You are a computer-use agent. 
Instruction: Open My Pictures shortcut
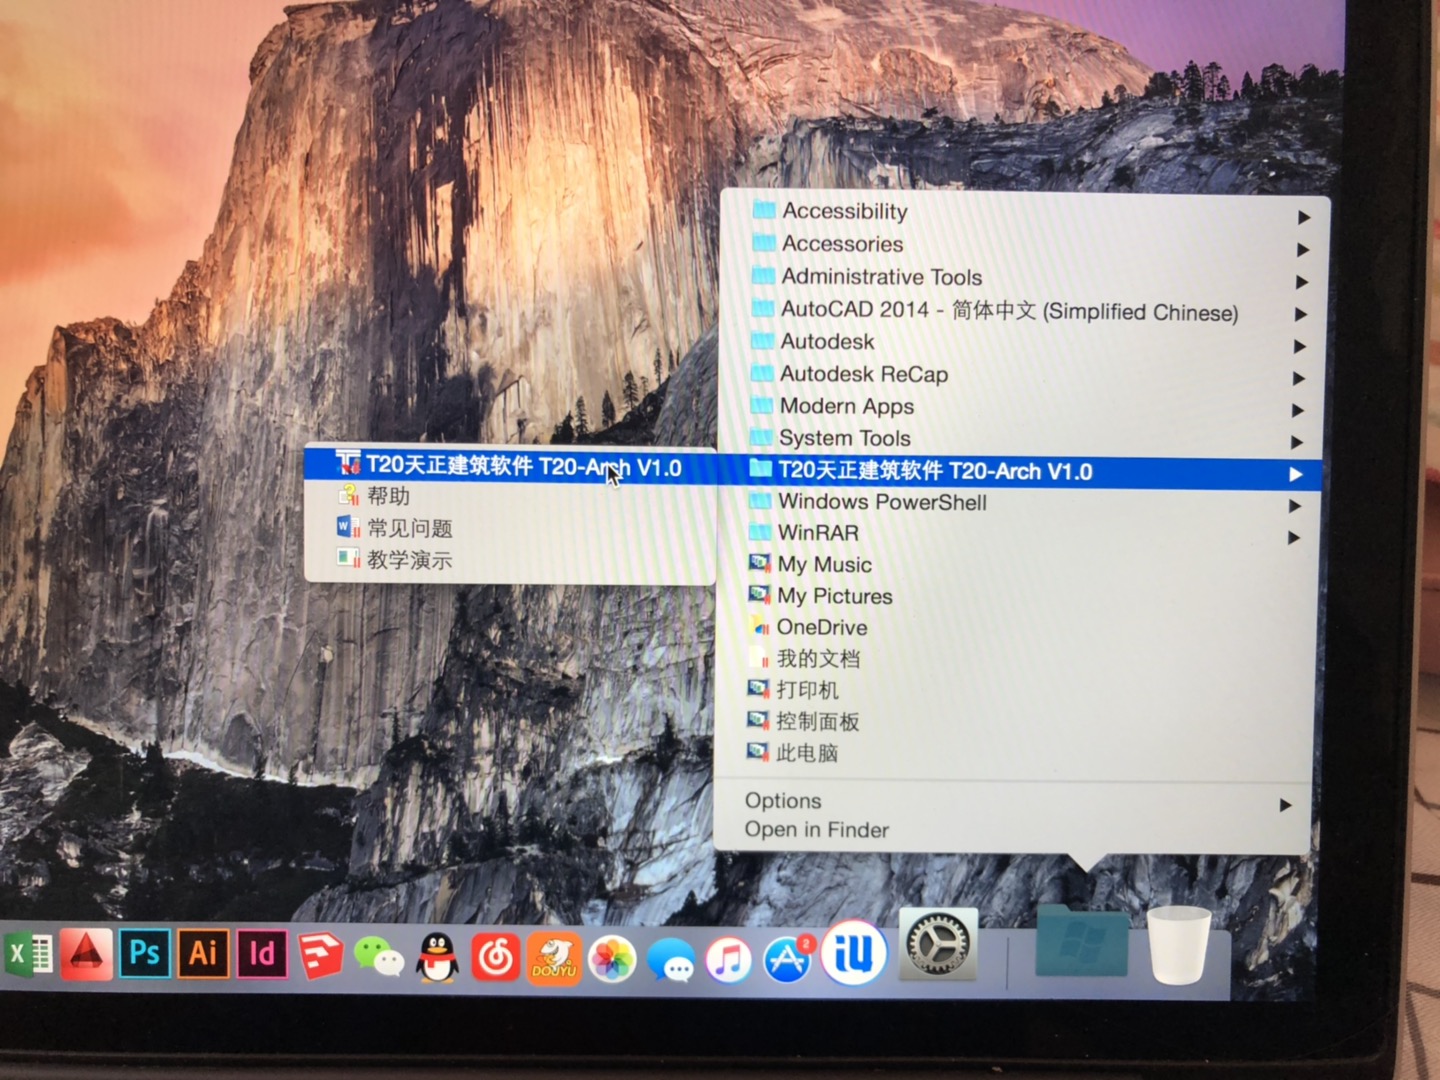pyautogui.click(x=1018, y=597)
